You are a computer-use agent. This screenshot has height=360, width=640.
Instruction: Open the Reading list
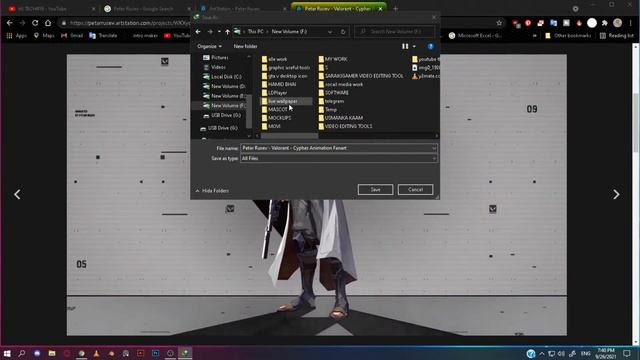(x=617, y=36)
